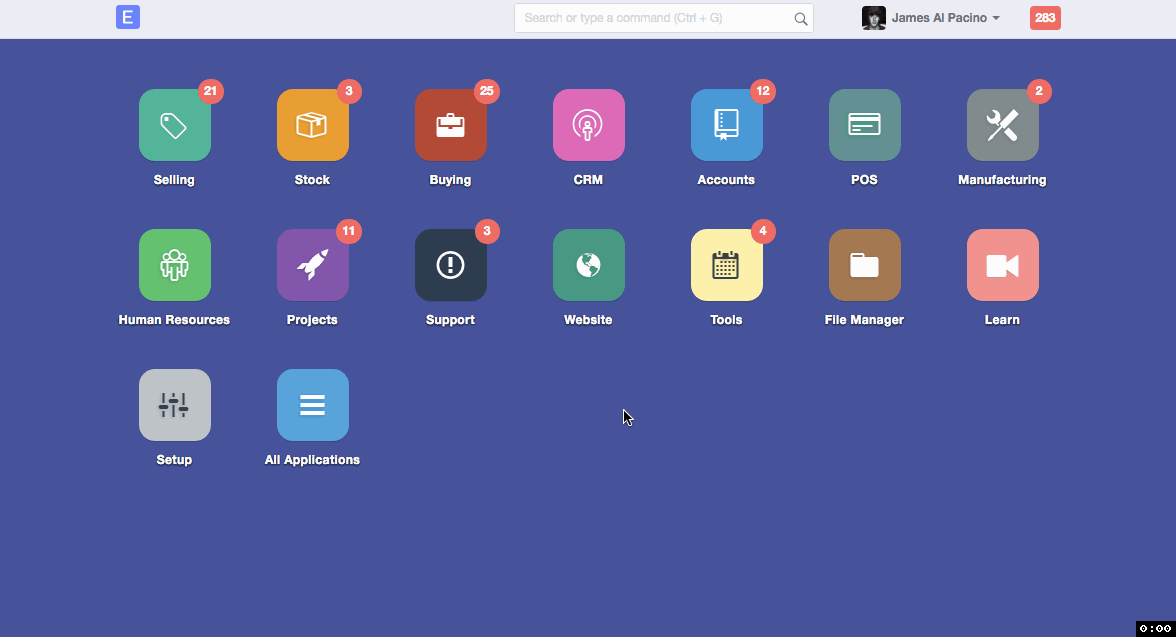
Task: Click the 283 notifications badge
Action: 1045,18
